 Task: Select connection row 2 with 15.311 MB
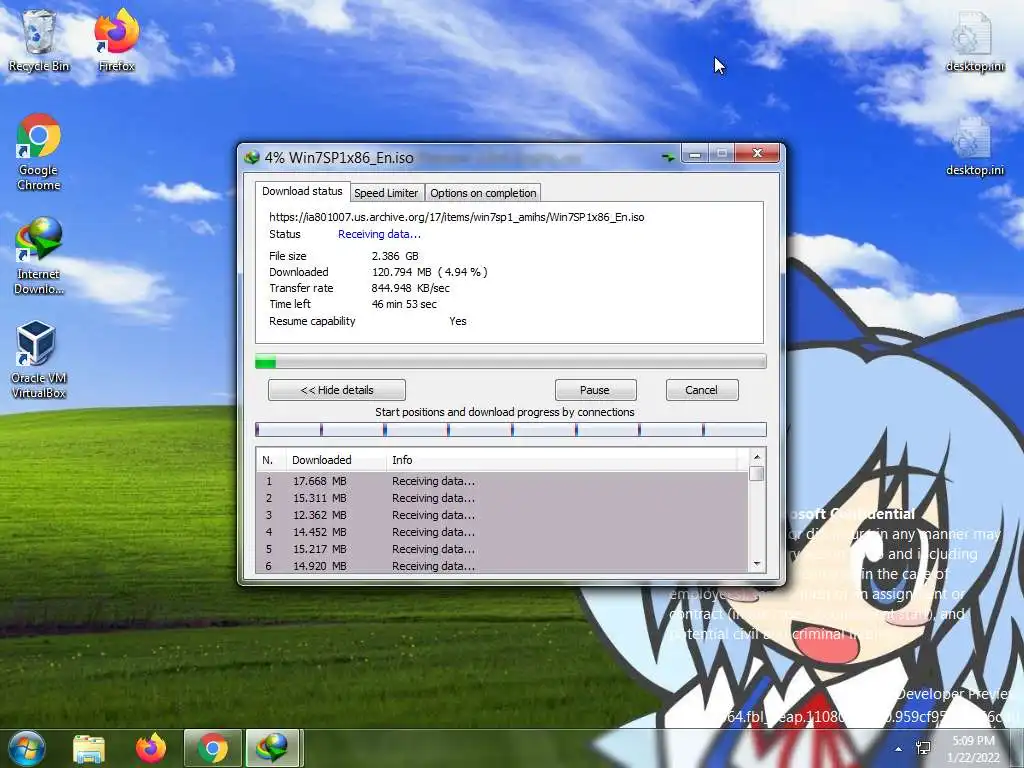502,498
